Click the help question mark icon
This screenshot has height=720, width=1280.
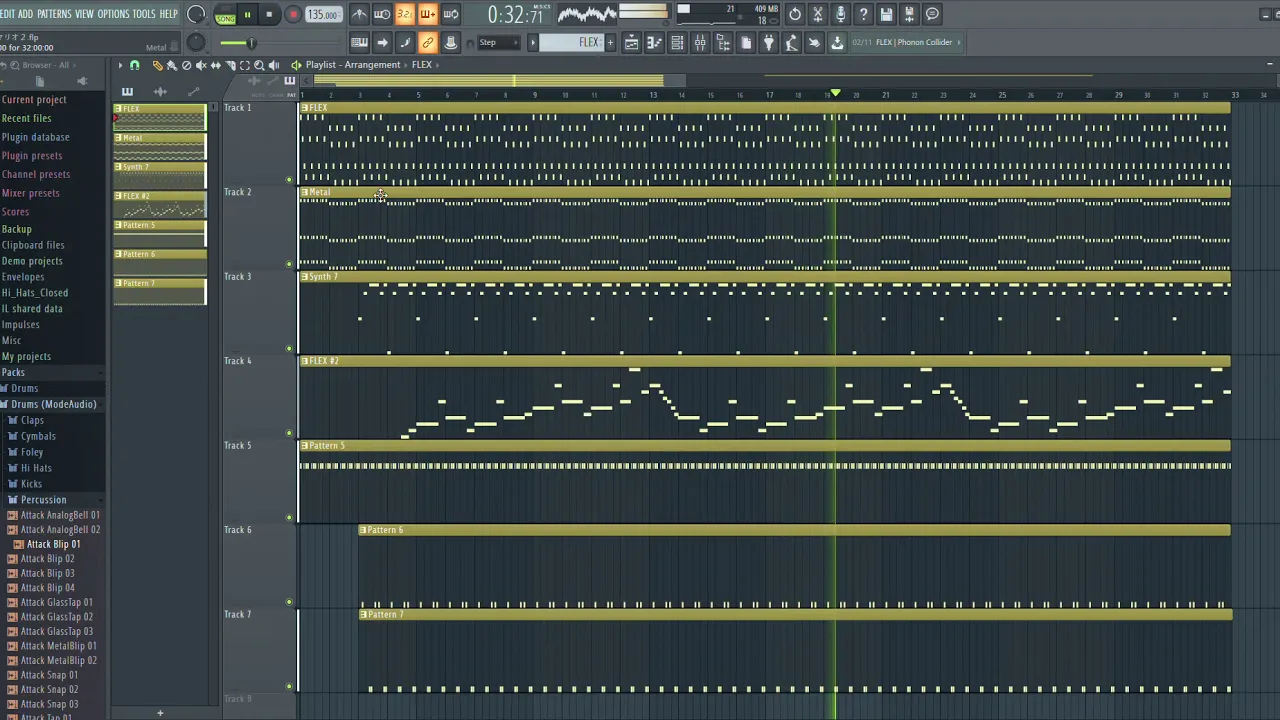click(864, 14)
